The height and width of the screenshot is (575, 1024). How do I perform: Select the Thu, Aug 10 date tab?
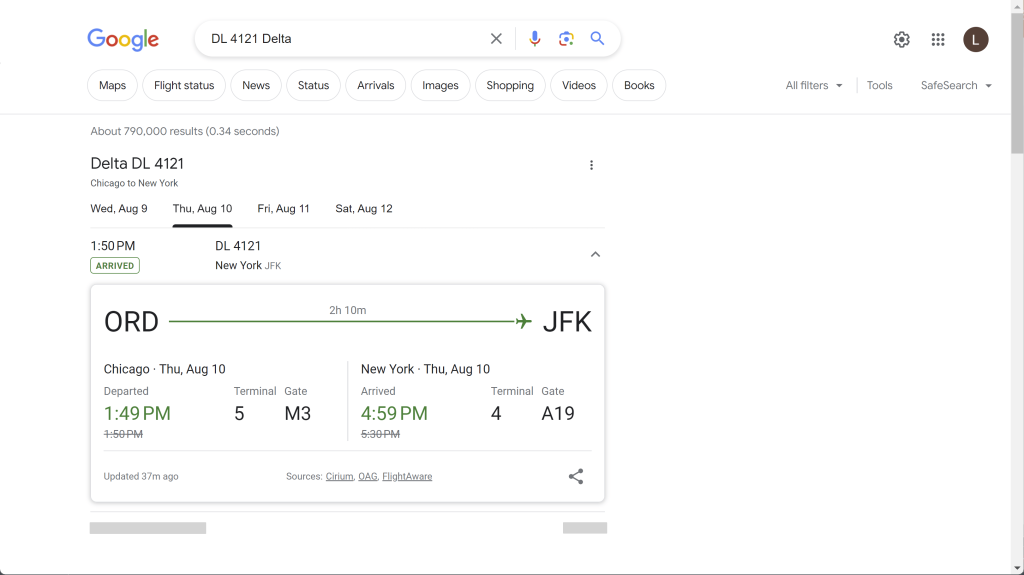pos(202,208)
